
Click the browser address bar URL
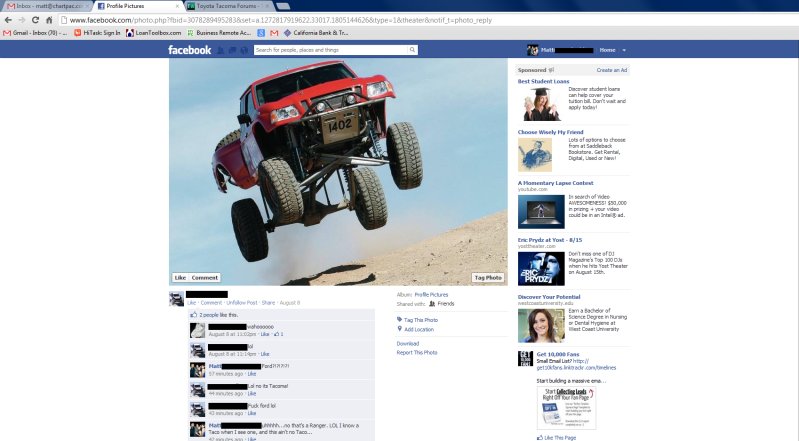tap(281, 20)
